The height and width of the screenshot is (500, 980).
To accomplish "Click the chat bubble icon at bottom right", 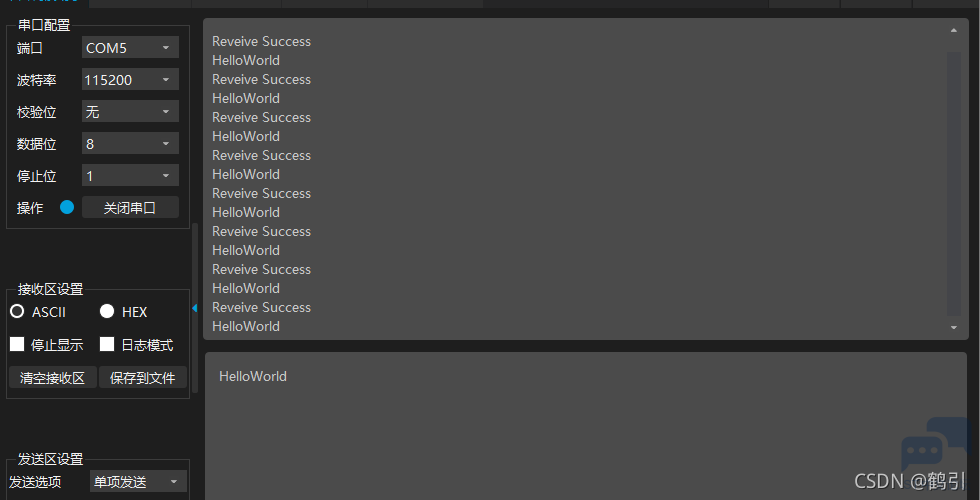I will click(x=934, y=449).
